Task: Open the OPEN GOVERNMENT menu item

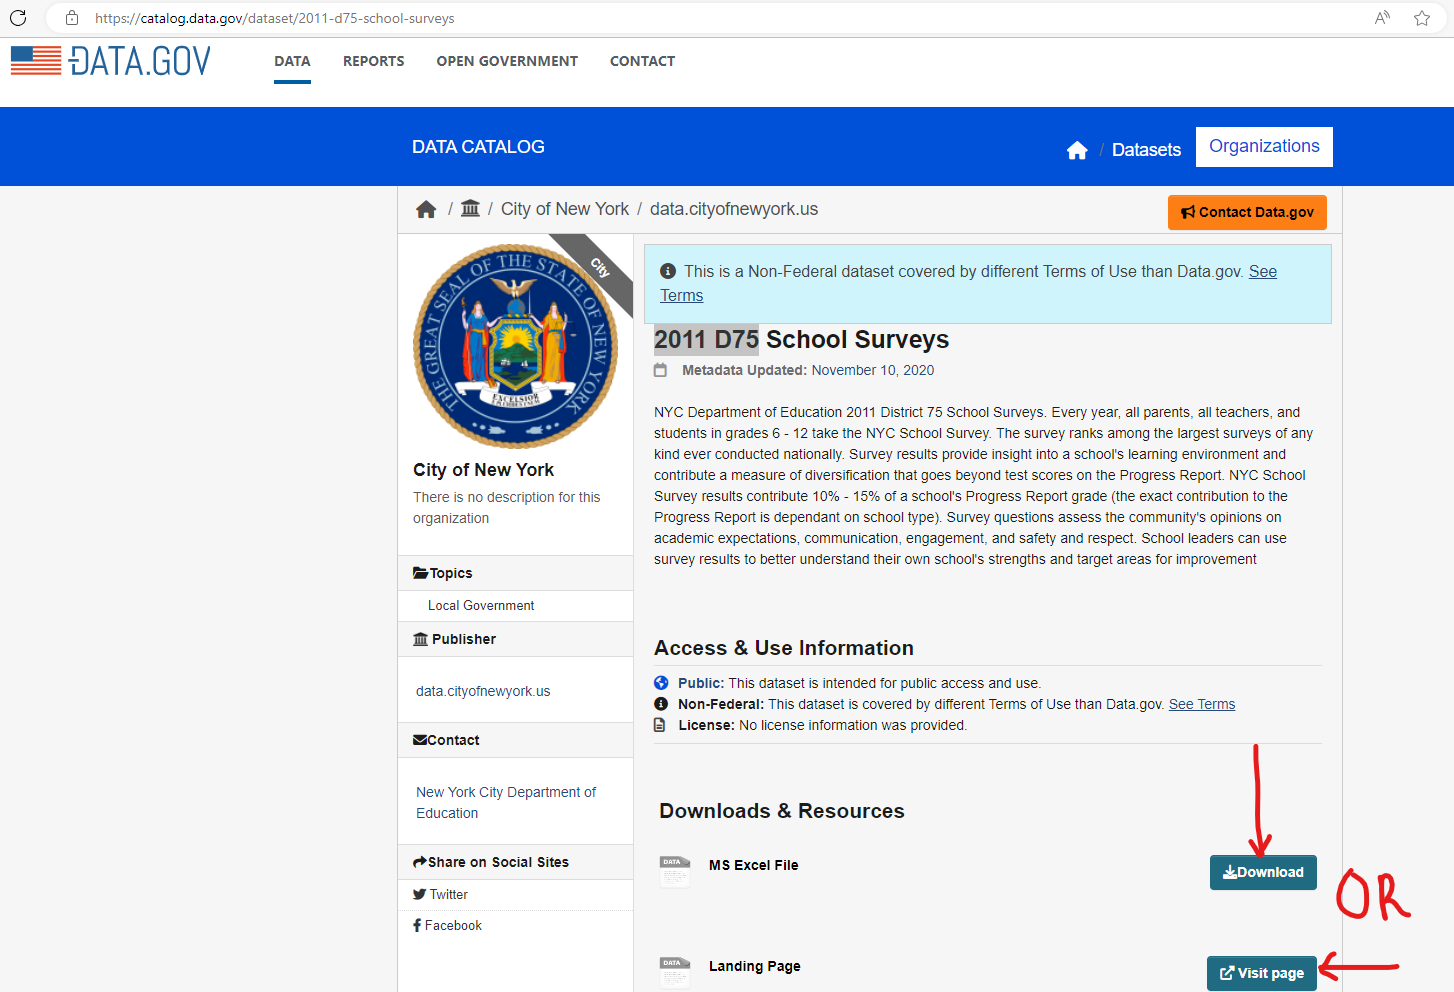Action: tap(507, 61)
